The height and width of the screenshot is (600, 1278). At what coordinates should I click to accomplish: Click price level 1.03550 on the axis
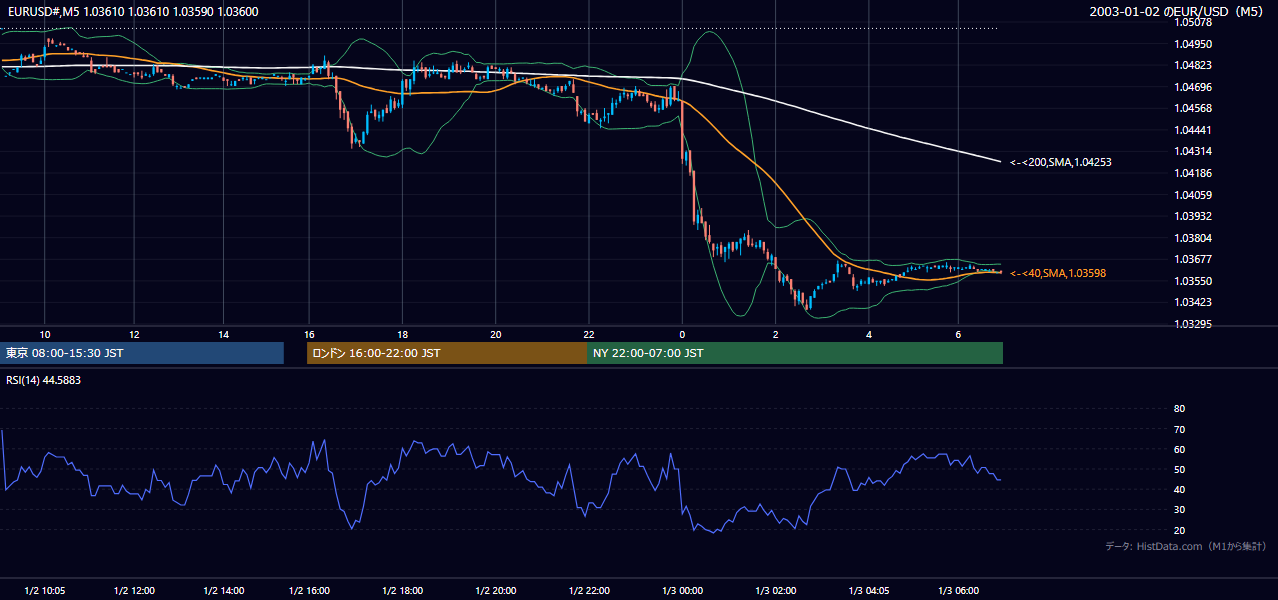tap(1193, 281)
